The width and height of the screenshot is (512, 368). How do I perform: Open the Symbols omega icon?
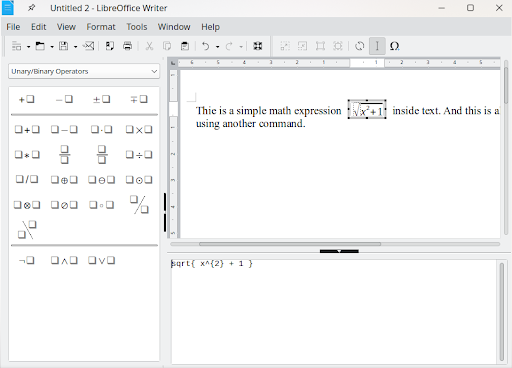tap(394, 46)
